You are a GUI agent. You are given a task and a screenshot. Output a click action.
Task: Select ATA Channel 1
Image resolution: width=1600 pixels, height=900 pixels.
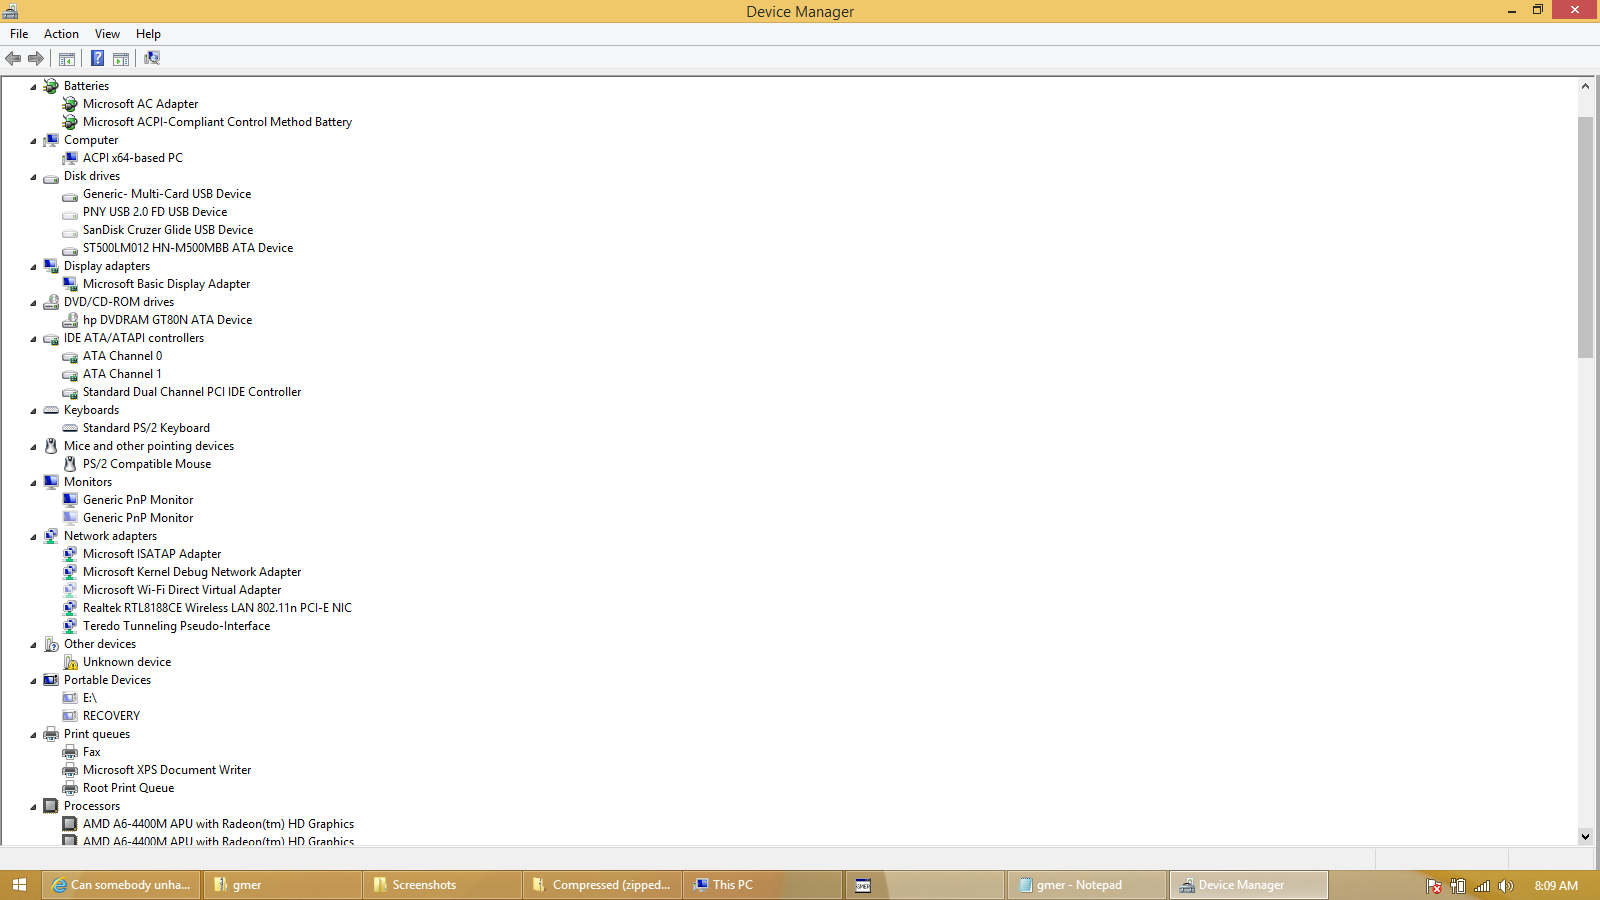pos(122,374)
